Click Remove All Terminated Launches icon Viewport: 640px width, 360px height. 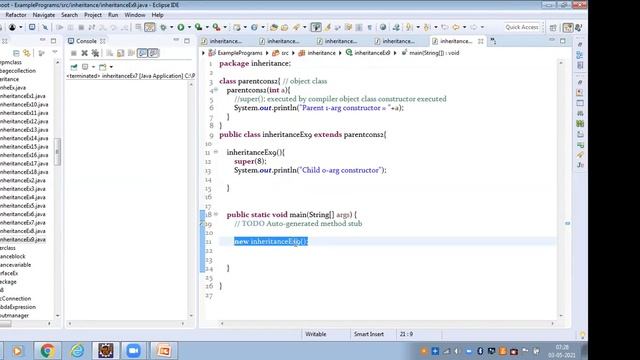coord(95,53)
